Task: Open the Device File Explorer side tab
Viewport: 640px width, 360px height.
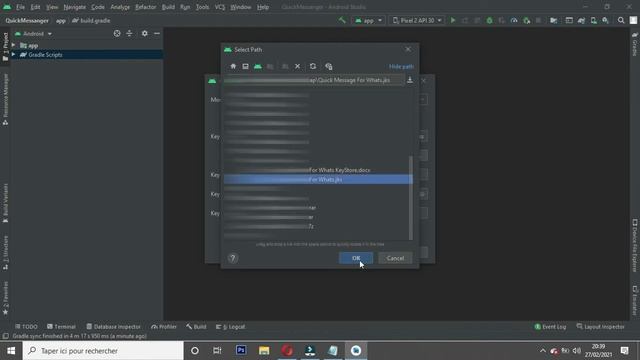Action: [x=635, y=246]
